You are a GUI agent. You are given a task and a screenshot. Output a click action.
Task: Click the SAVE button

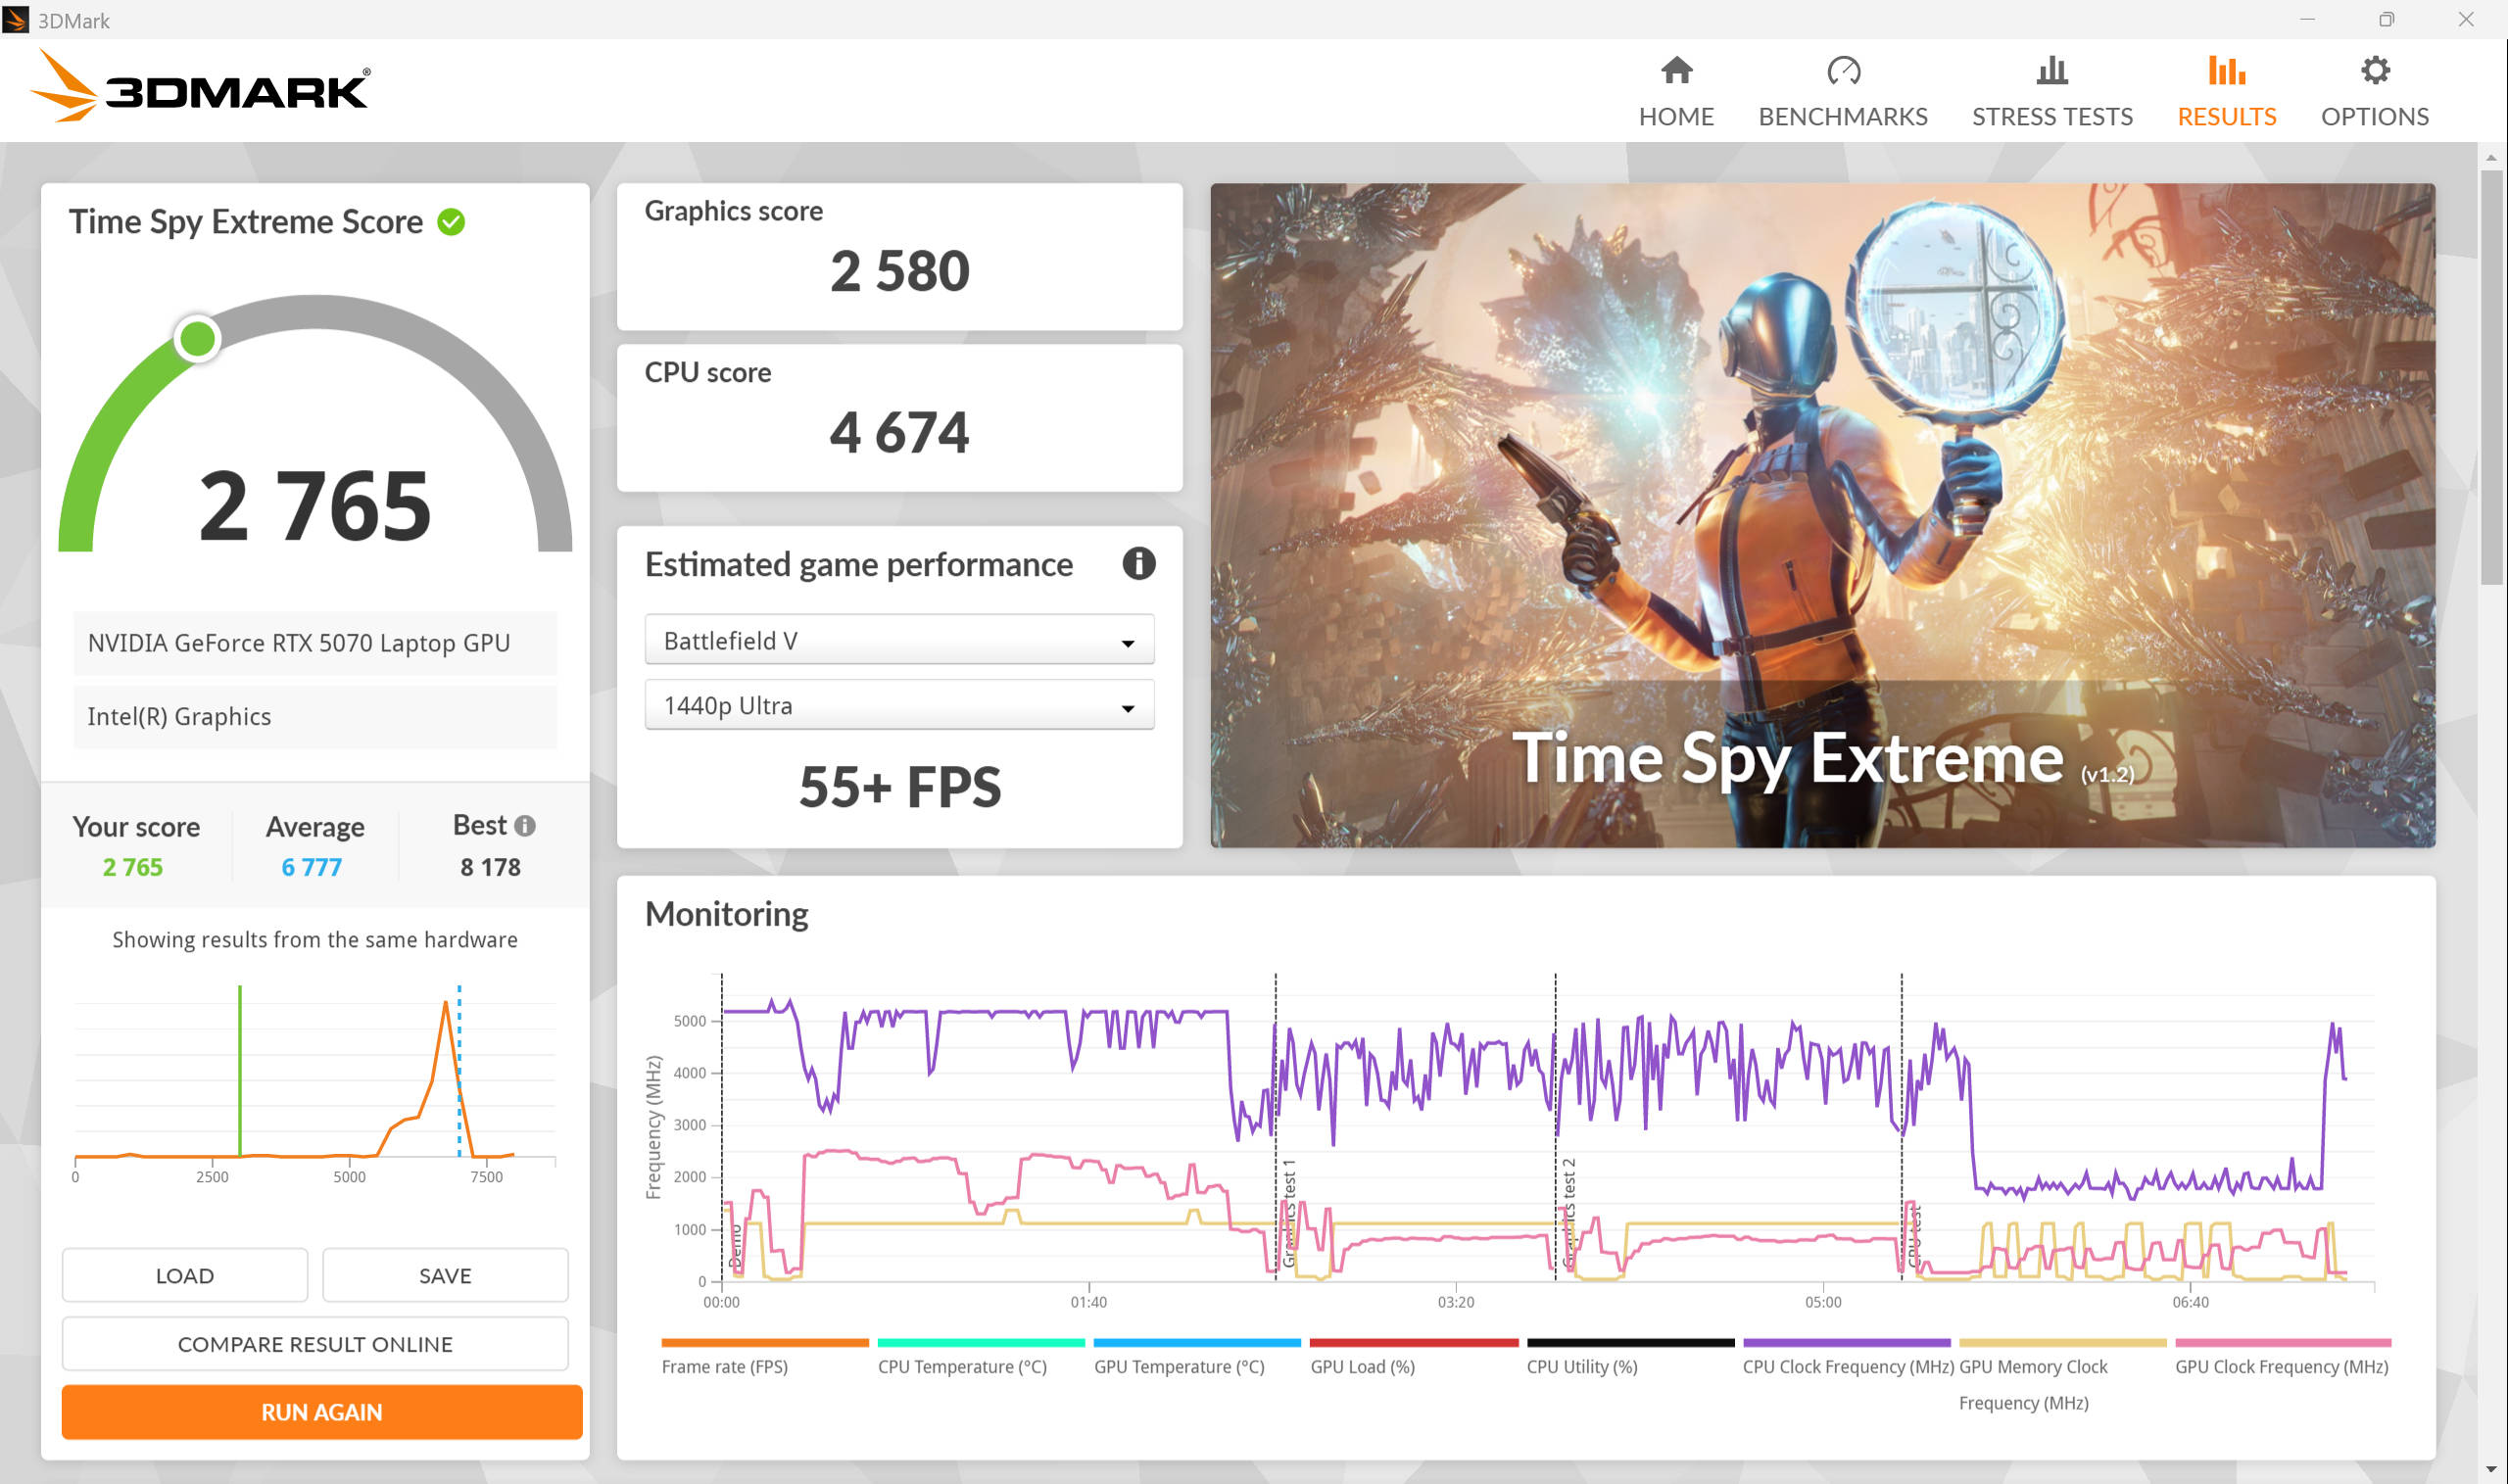(445, 1275)
